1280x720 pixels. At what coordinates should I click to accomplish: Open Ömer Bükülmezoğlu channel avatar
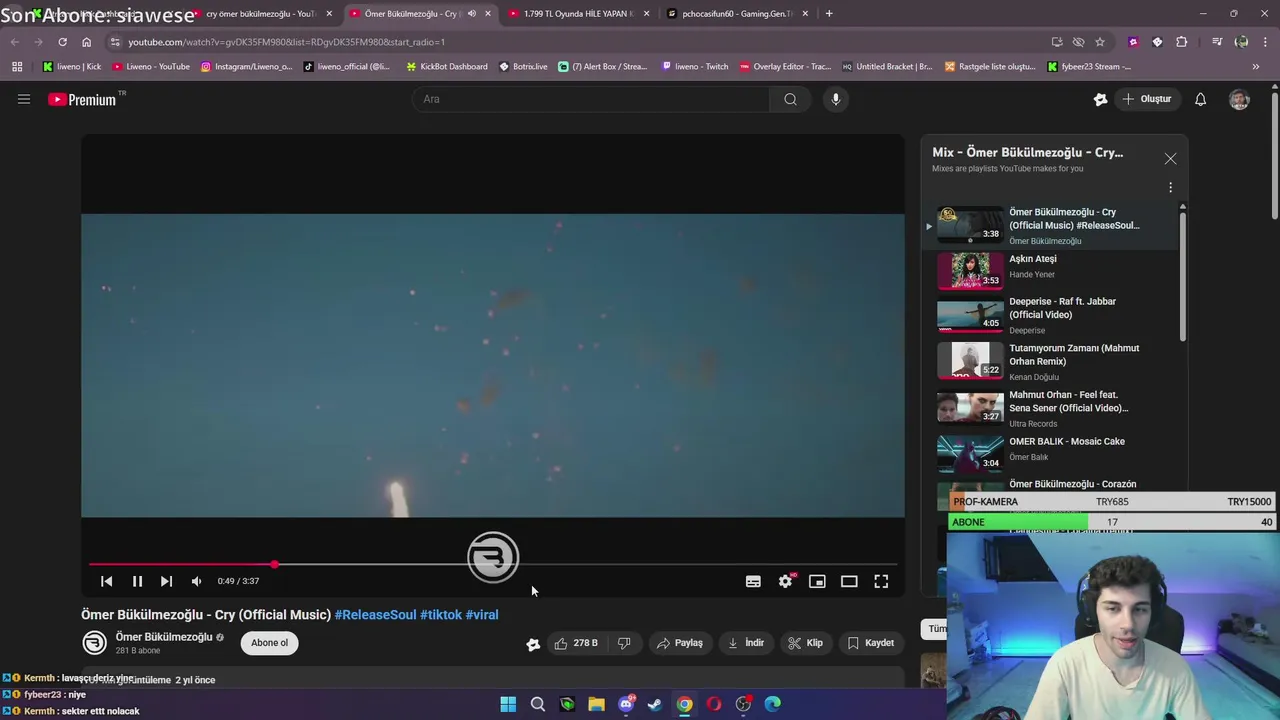[x=94, y=643]
